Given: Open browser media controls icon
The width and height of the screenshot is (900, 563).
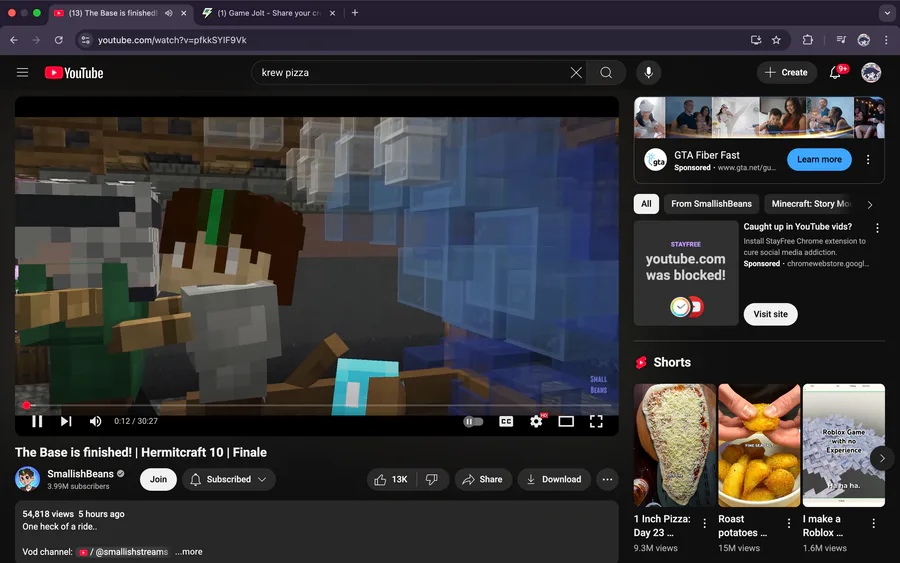Looking at the screenshot, I should coord(841,40).
